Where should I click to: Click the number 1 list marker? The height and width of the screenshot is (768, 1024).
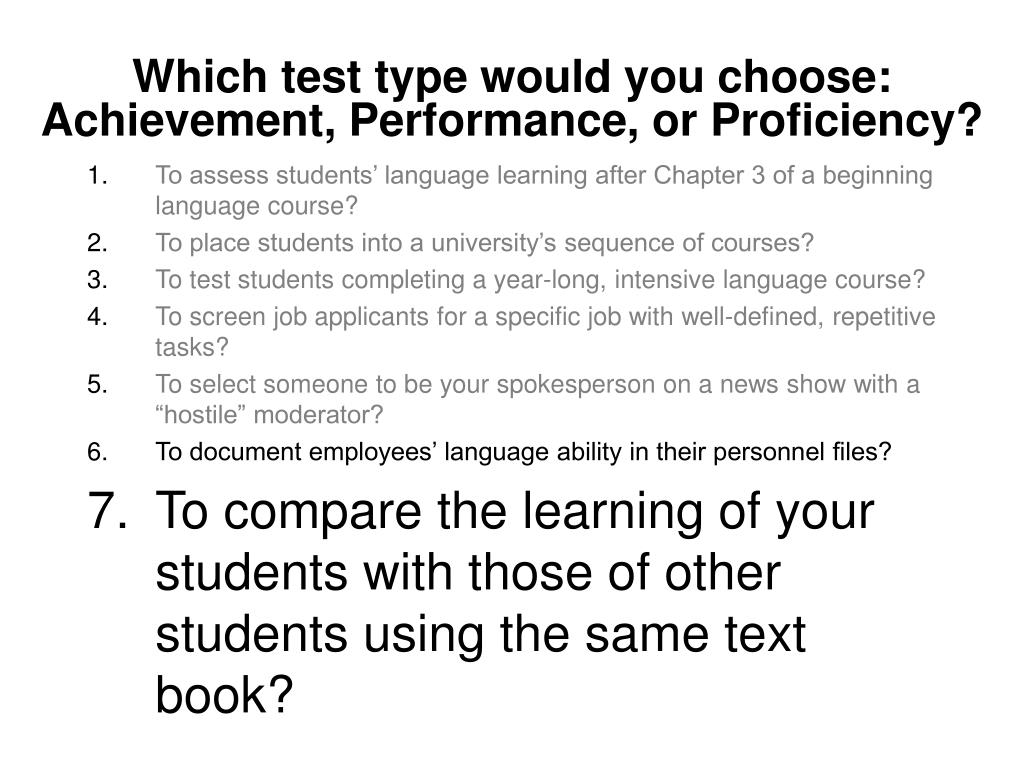coord(97,176)
